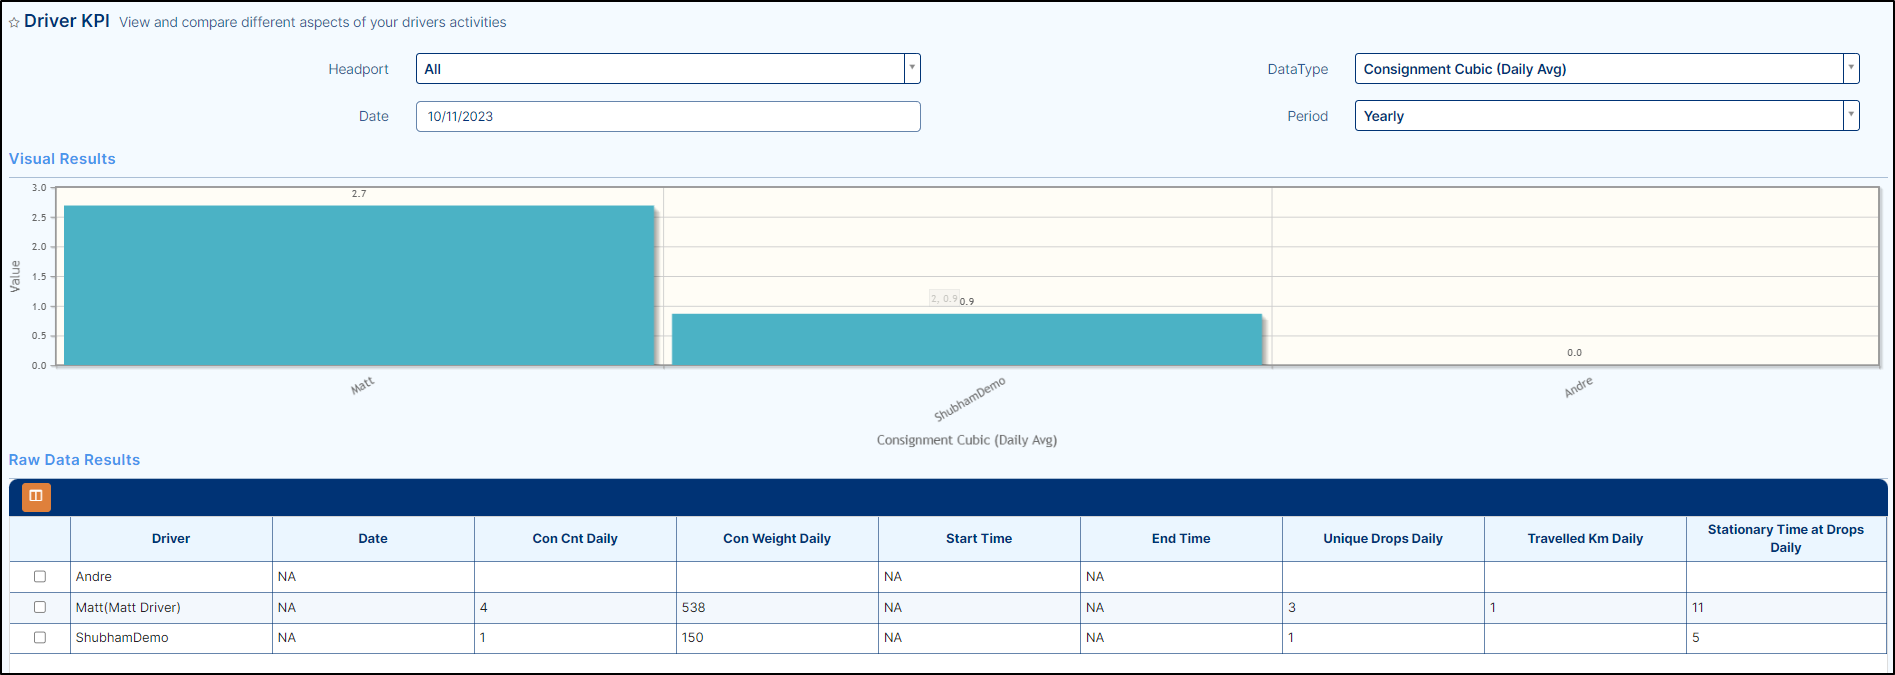Click the Date column header
The width and height of the screenshot is (1895, 675).
tap(373, 538)
